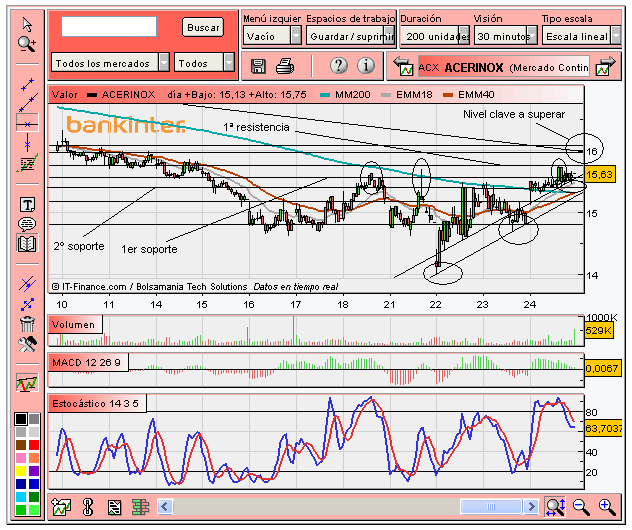Screen dimensions: 632x530
Task: Open the hammer and wrench settings
Action: click(27, 344)
